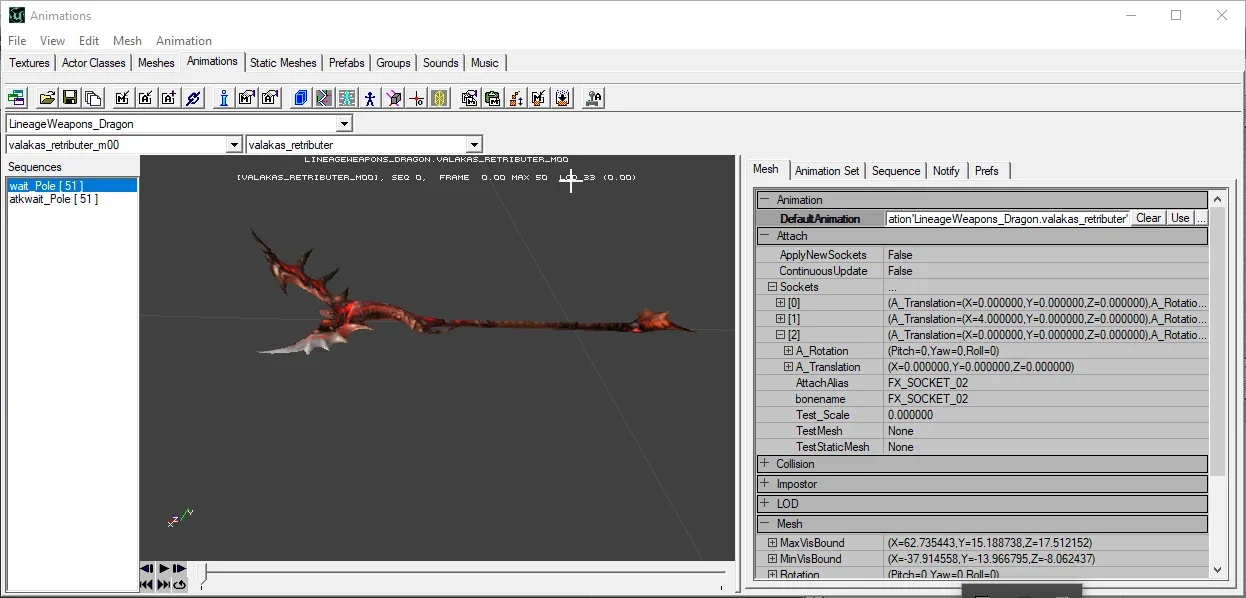Play the animation in viewport

coord(164,568)
